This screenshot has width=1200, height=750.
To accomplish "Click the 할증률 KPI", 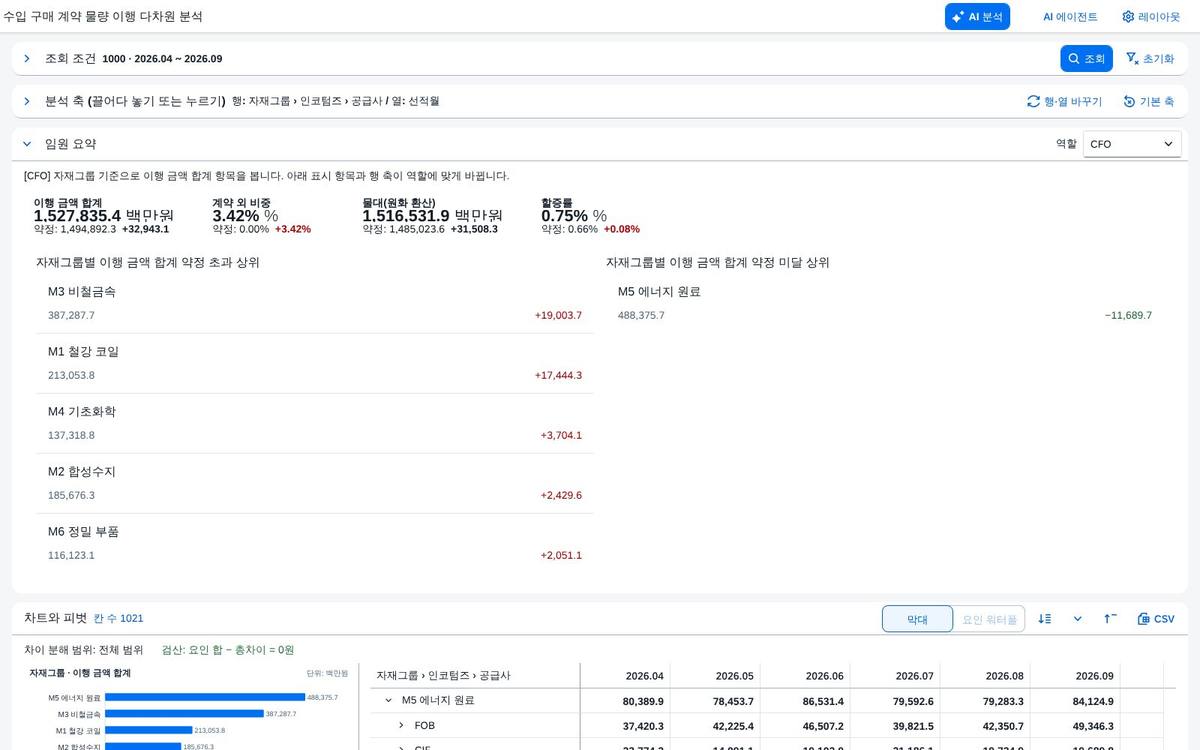I will [x=591, y=215].
